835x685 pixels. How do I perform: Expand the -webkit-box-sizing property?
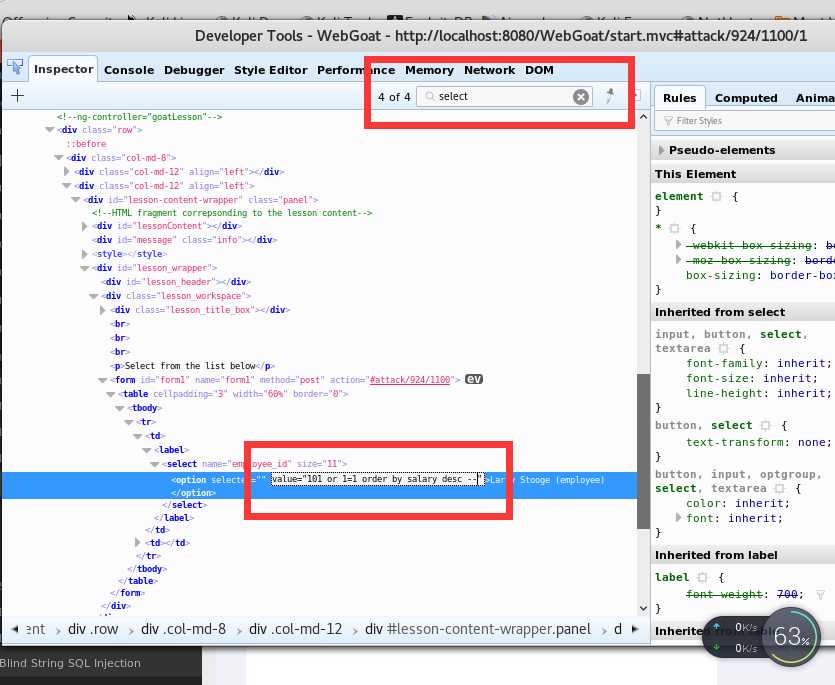678,244
